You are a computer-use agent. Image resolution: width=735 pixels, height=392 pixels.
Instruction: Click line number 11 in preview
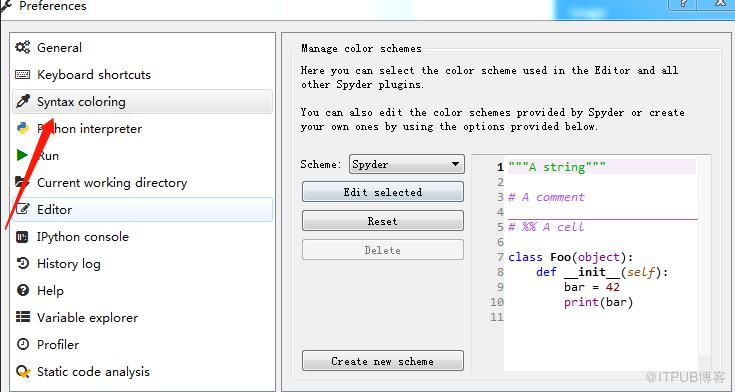click(x=497, y=317)
